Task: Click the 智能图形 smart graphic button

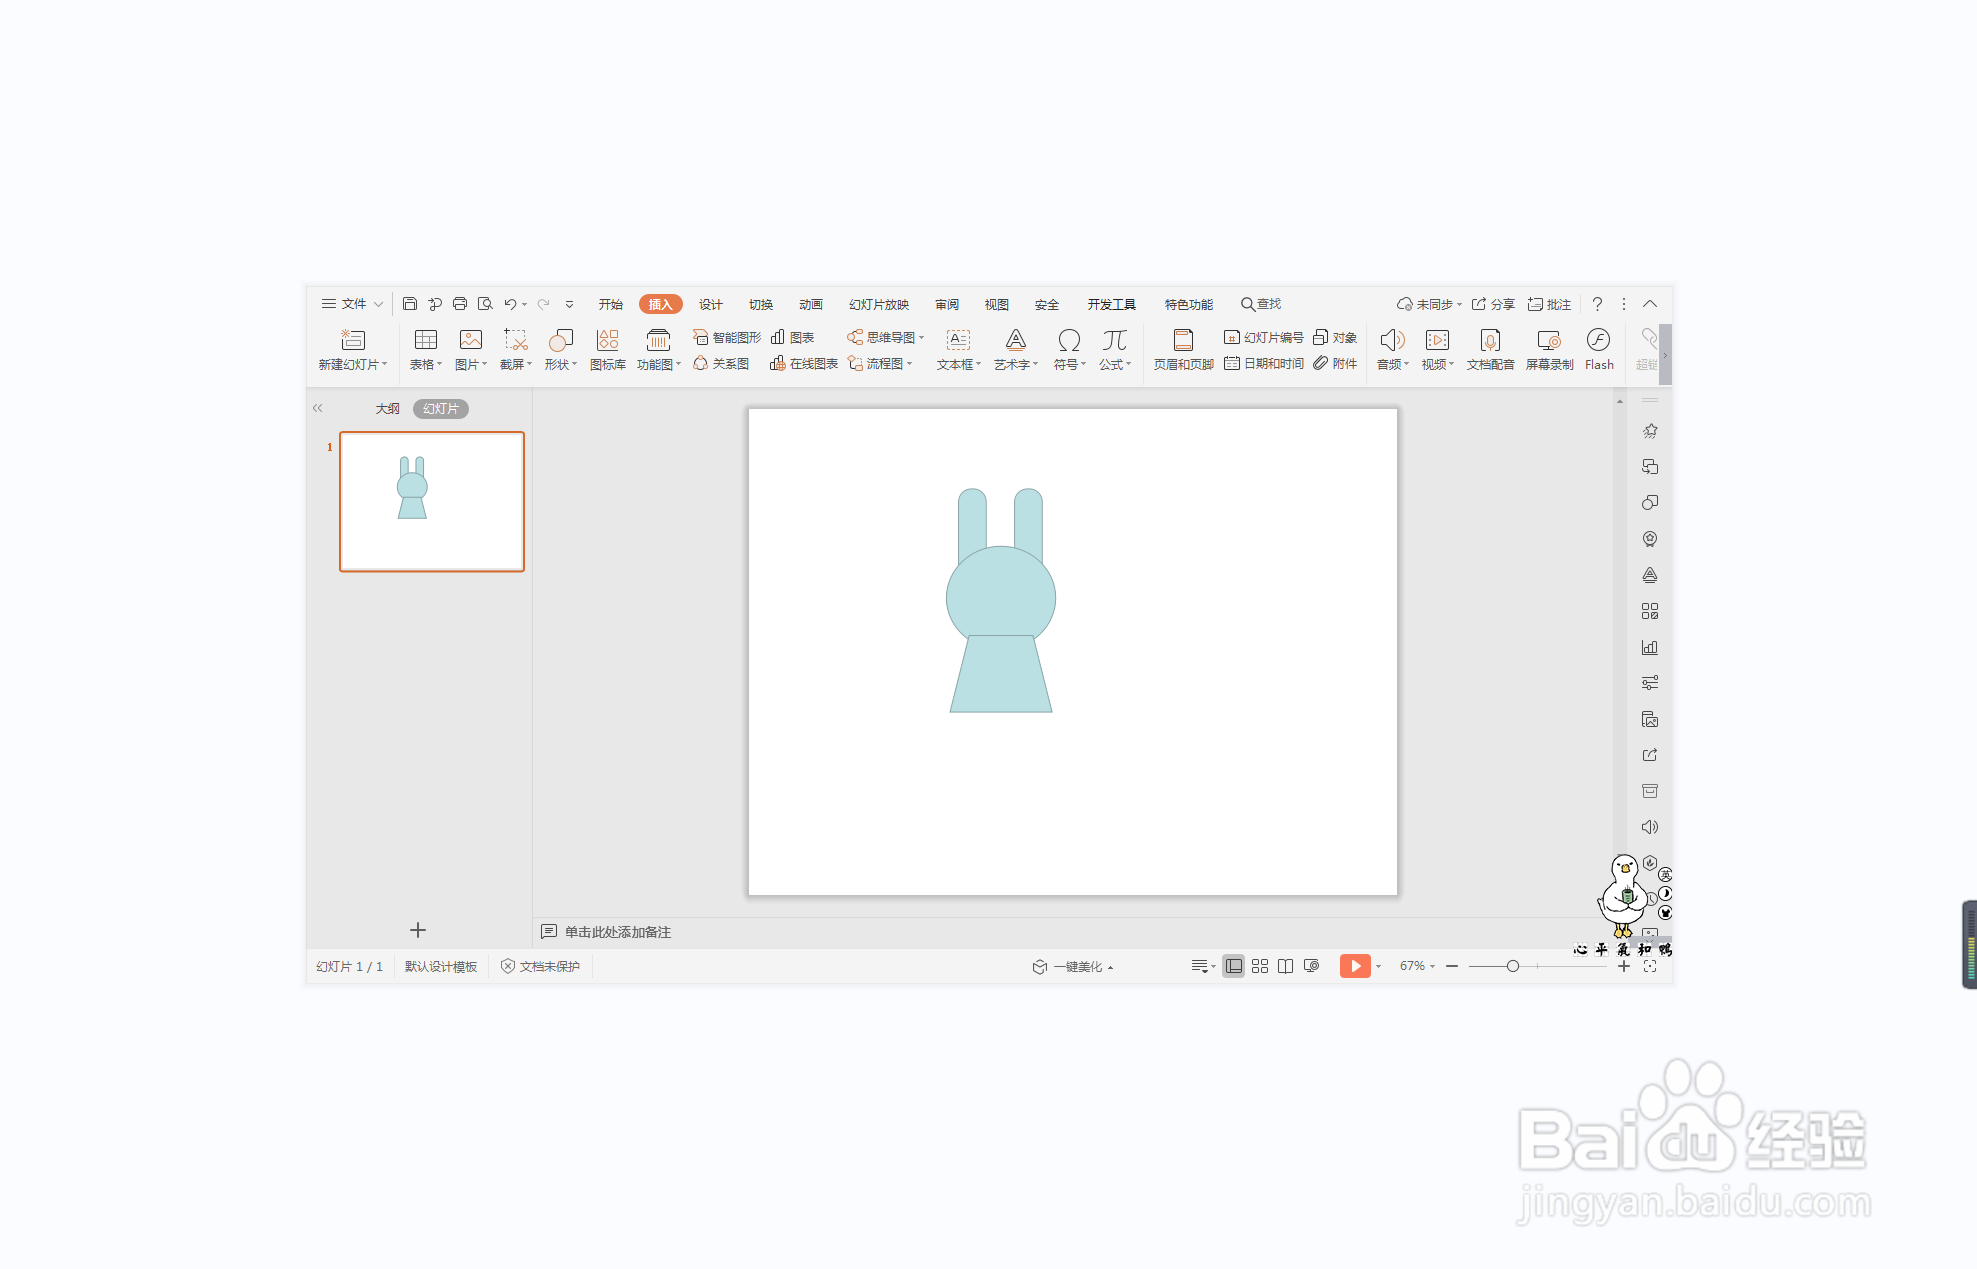Action: click(727, 338)
